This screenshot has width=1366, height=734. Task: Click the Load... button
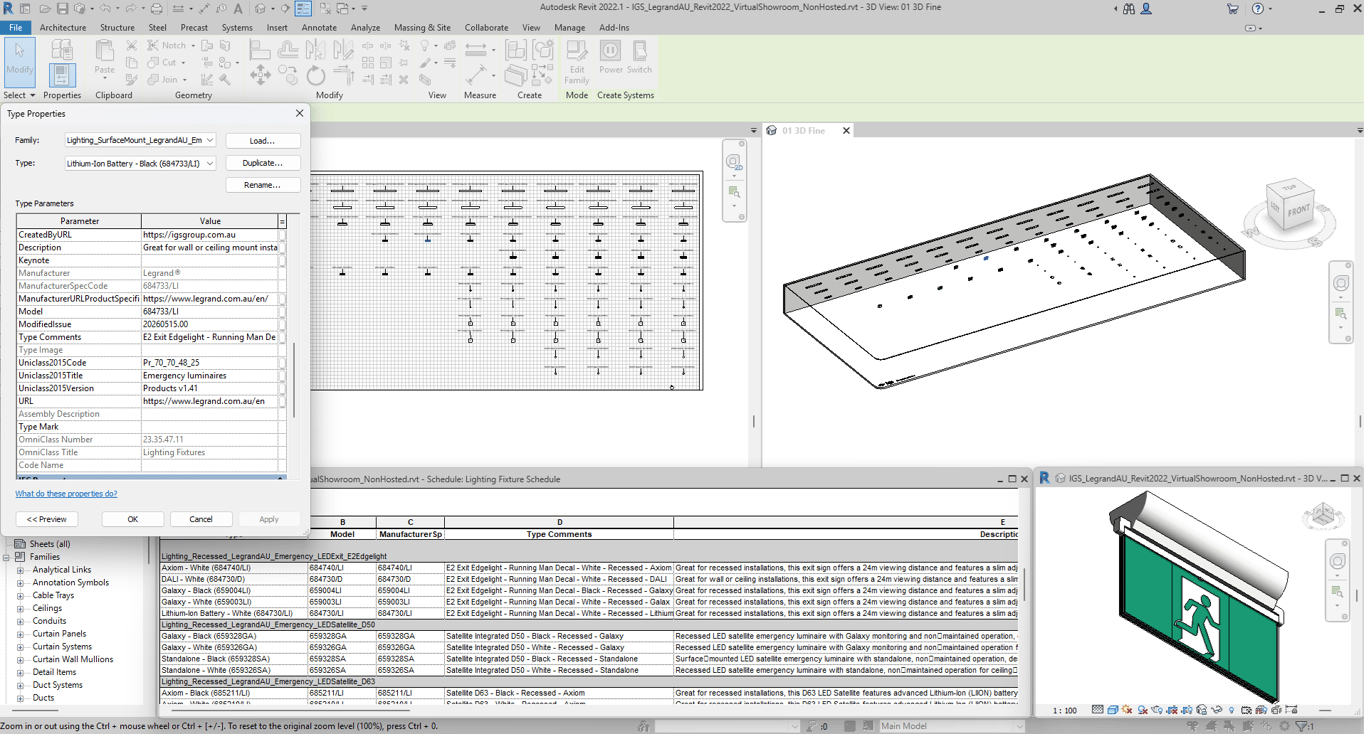click(x=262, y=141)
